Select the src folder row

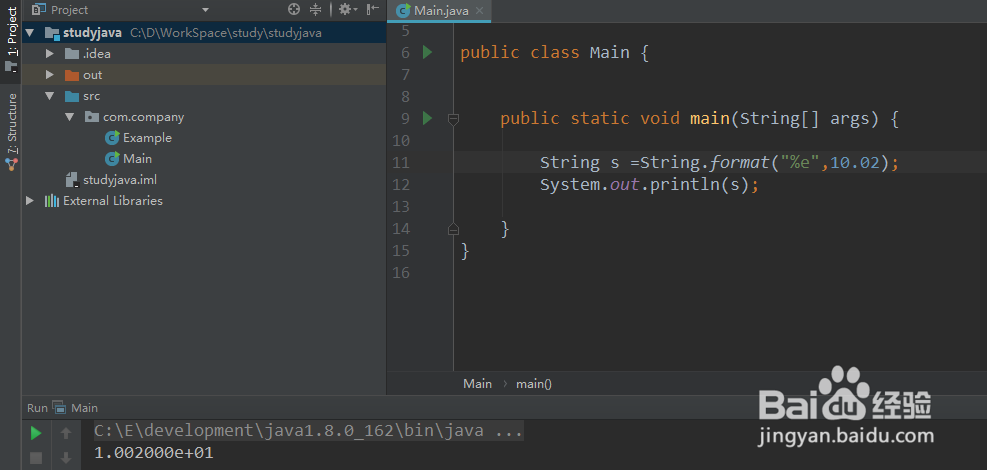coord(204,96)
